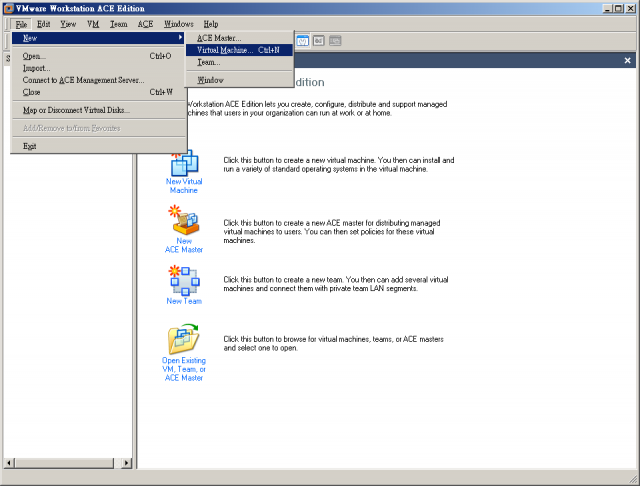Viewport: 640px width, 486px height.
Task: Click sidebar scrollbar right arrow
Action: coord(127,463)
